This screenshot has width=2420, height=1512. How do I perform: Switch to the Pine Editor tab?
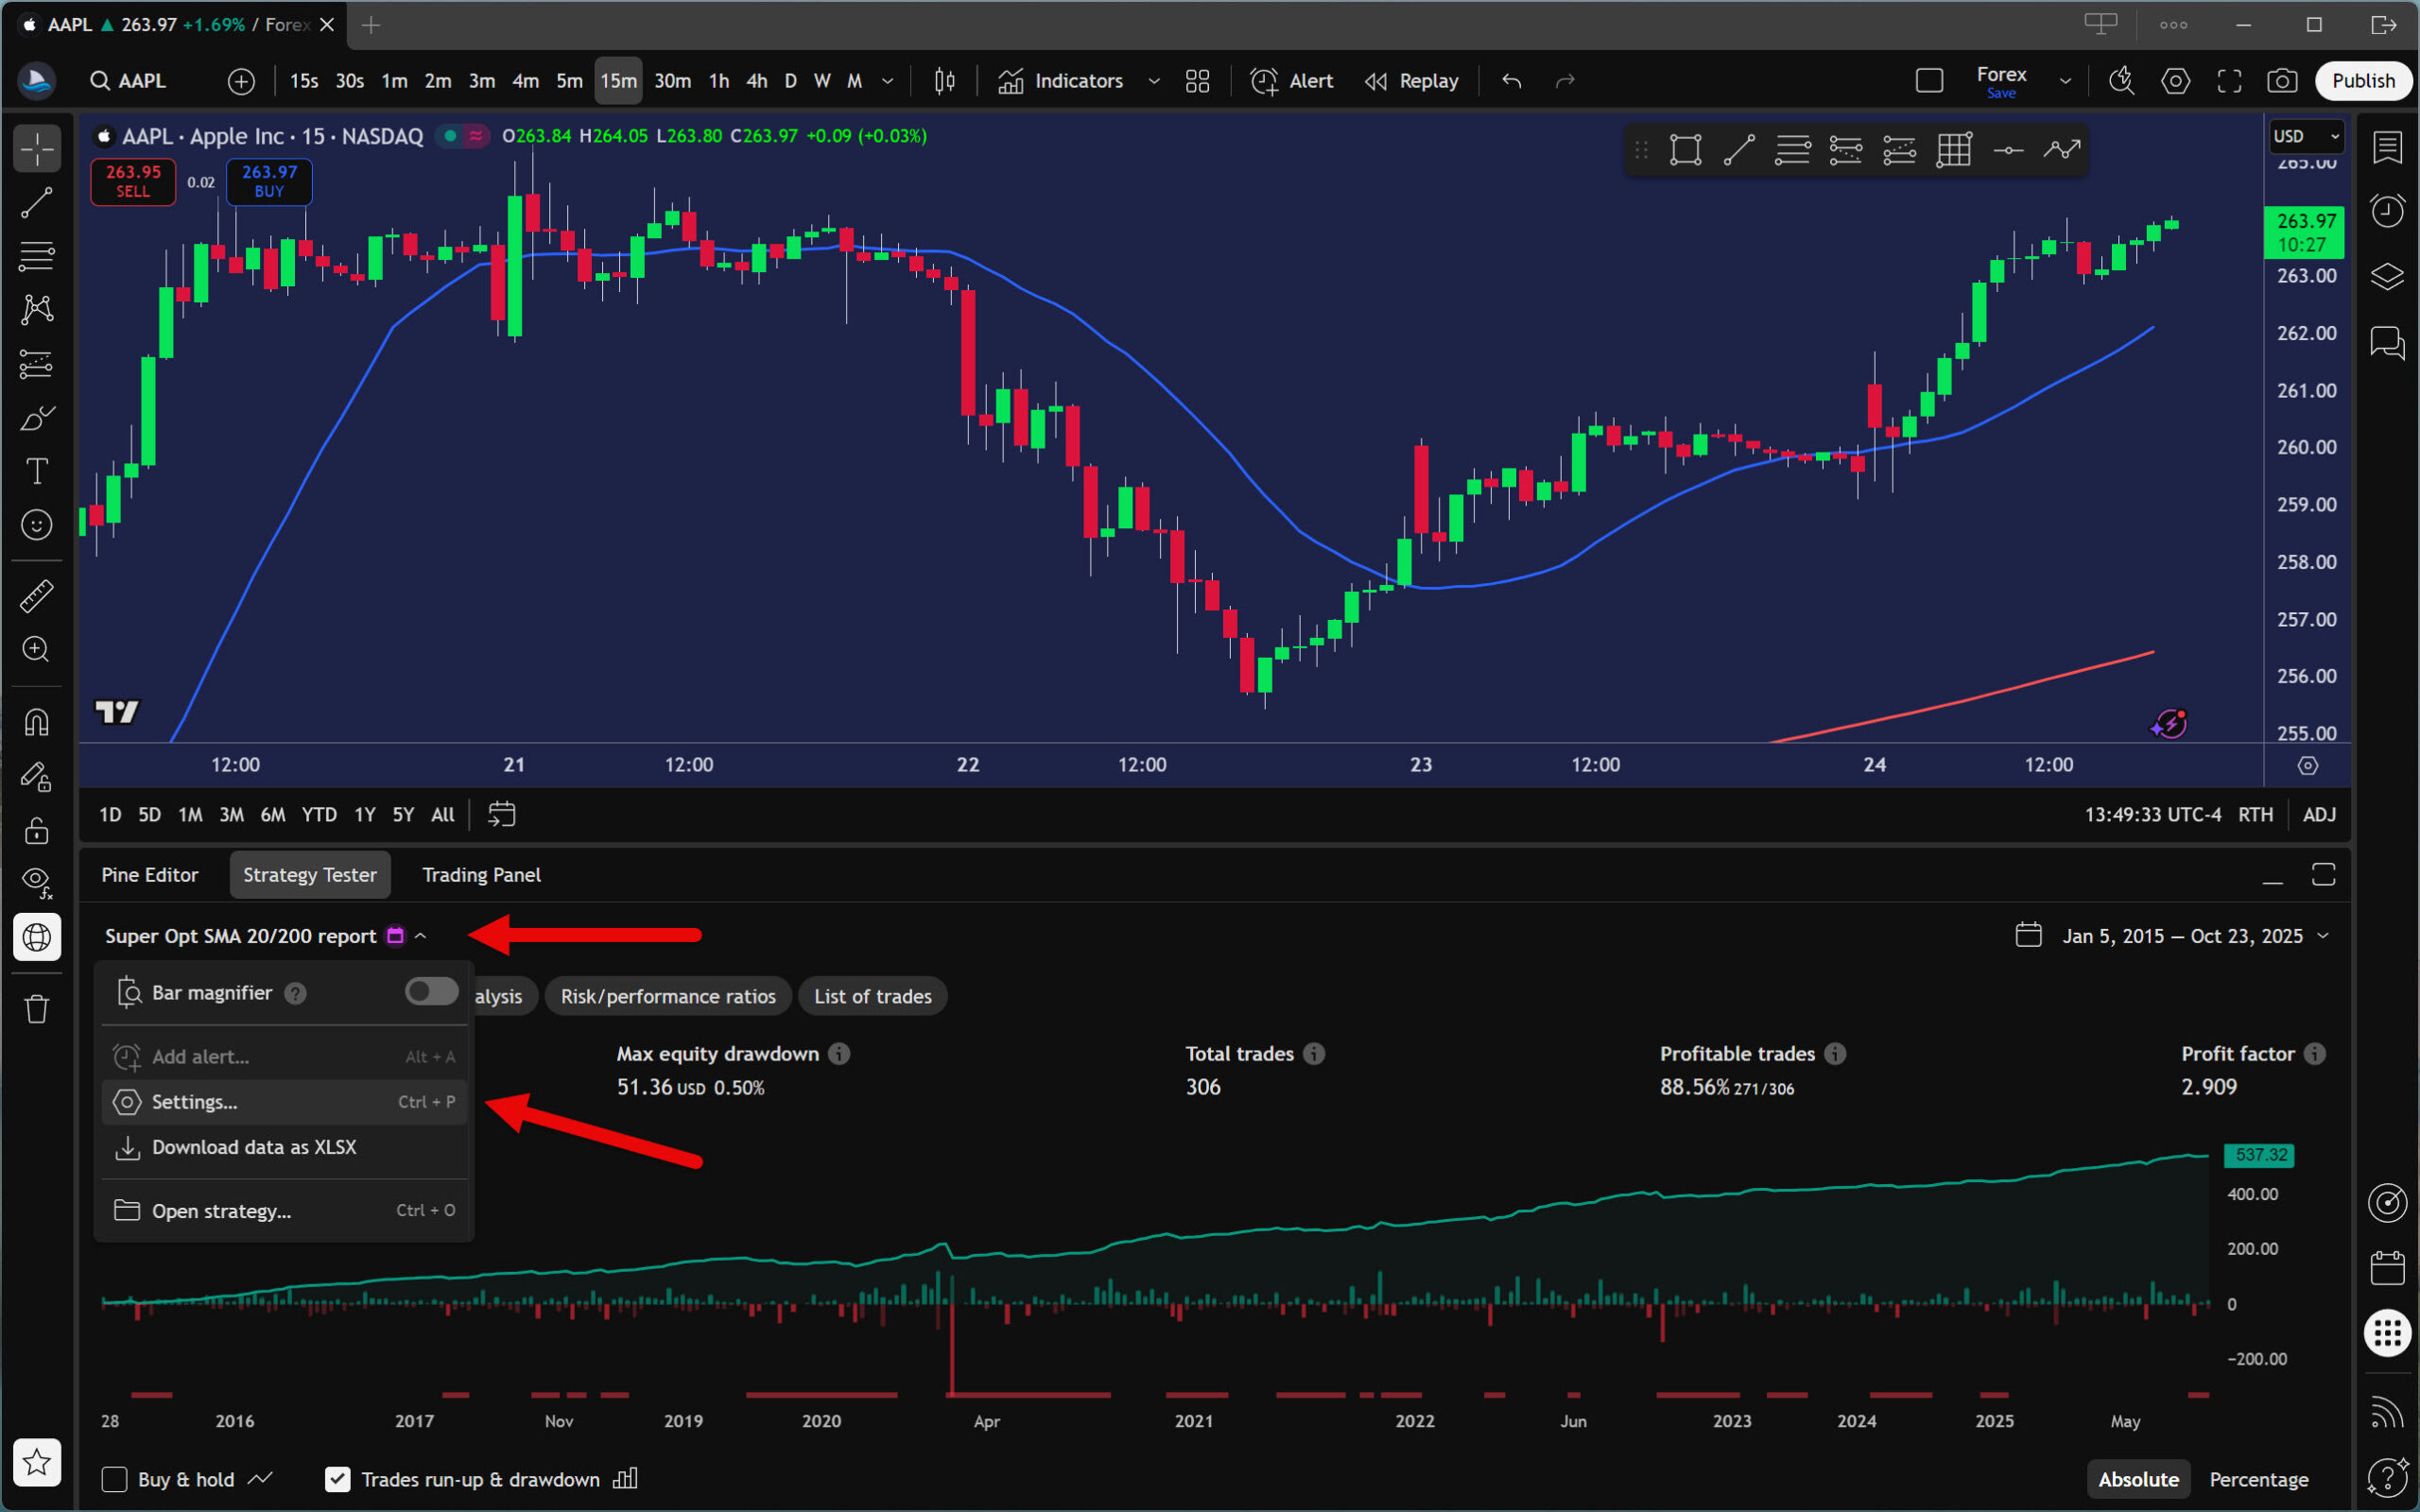150,875
